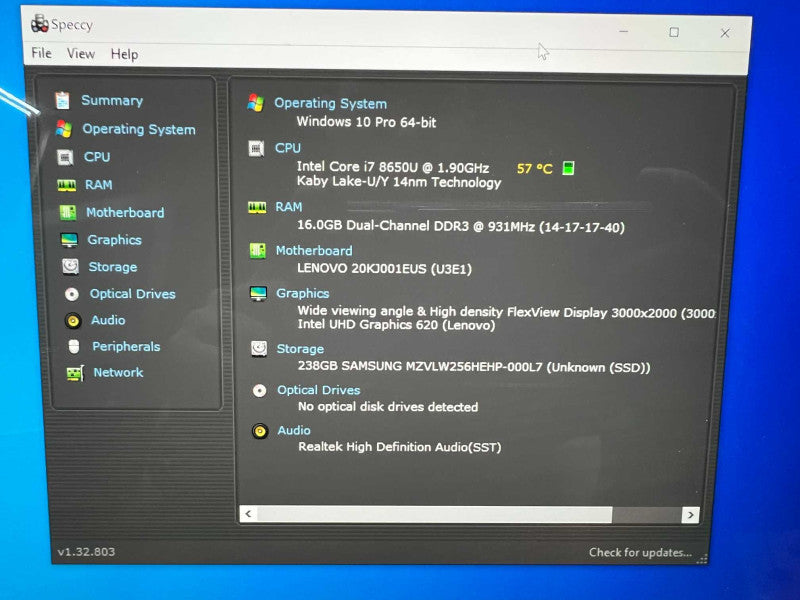
Task: View Optical Drives section from sidebar
Action: pos(132,294)
